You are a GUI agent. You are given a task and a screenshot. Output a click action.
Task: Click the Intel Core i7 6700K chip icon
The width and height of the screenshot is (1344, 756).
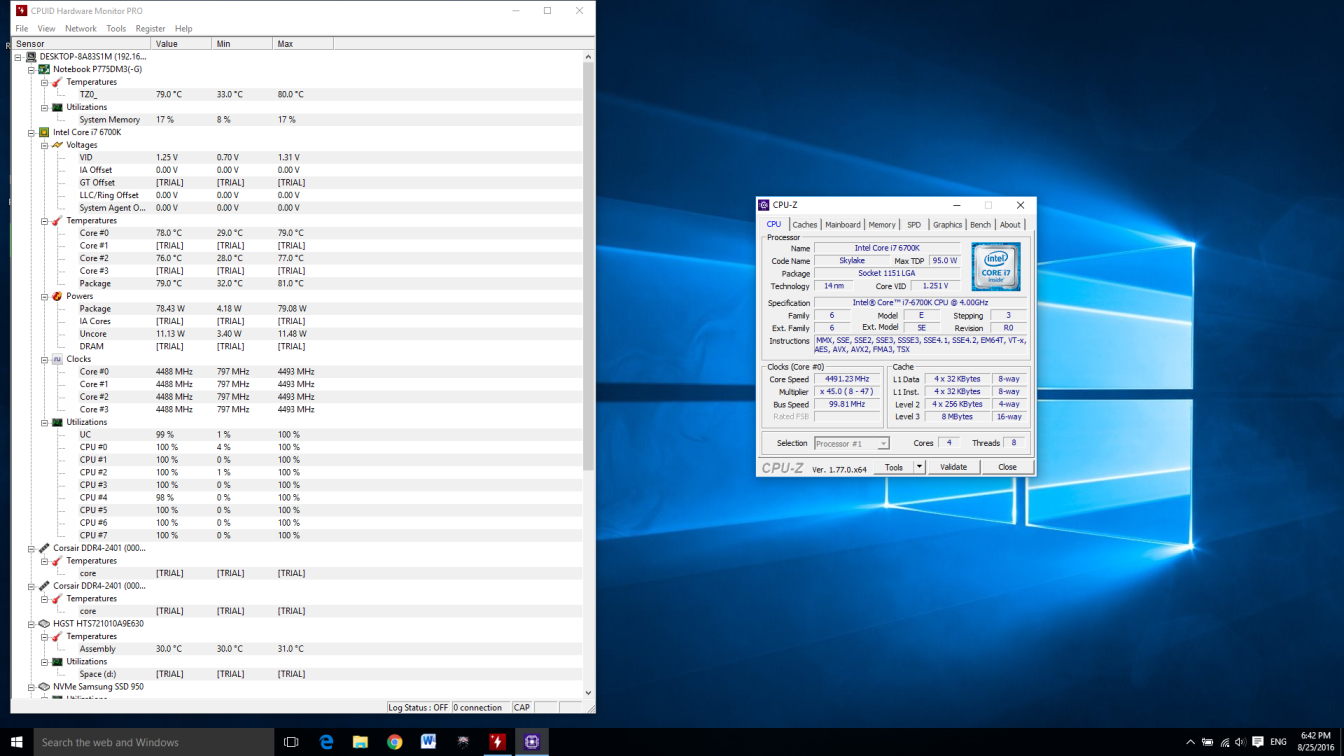(x=44, y=132)
